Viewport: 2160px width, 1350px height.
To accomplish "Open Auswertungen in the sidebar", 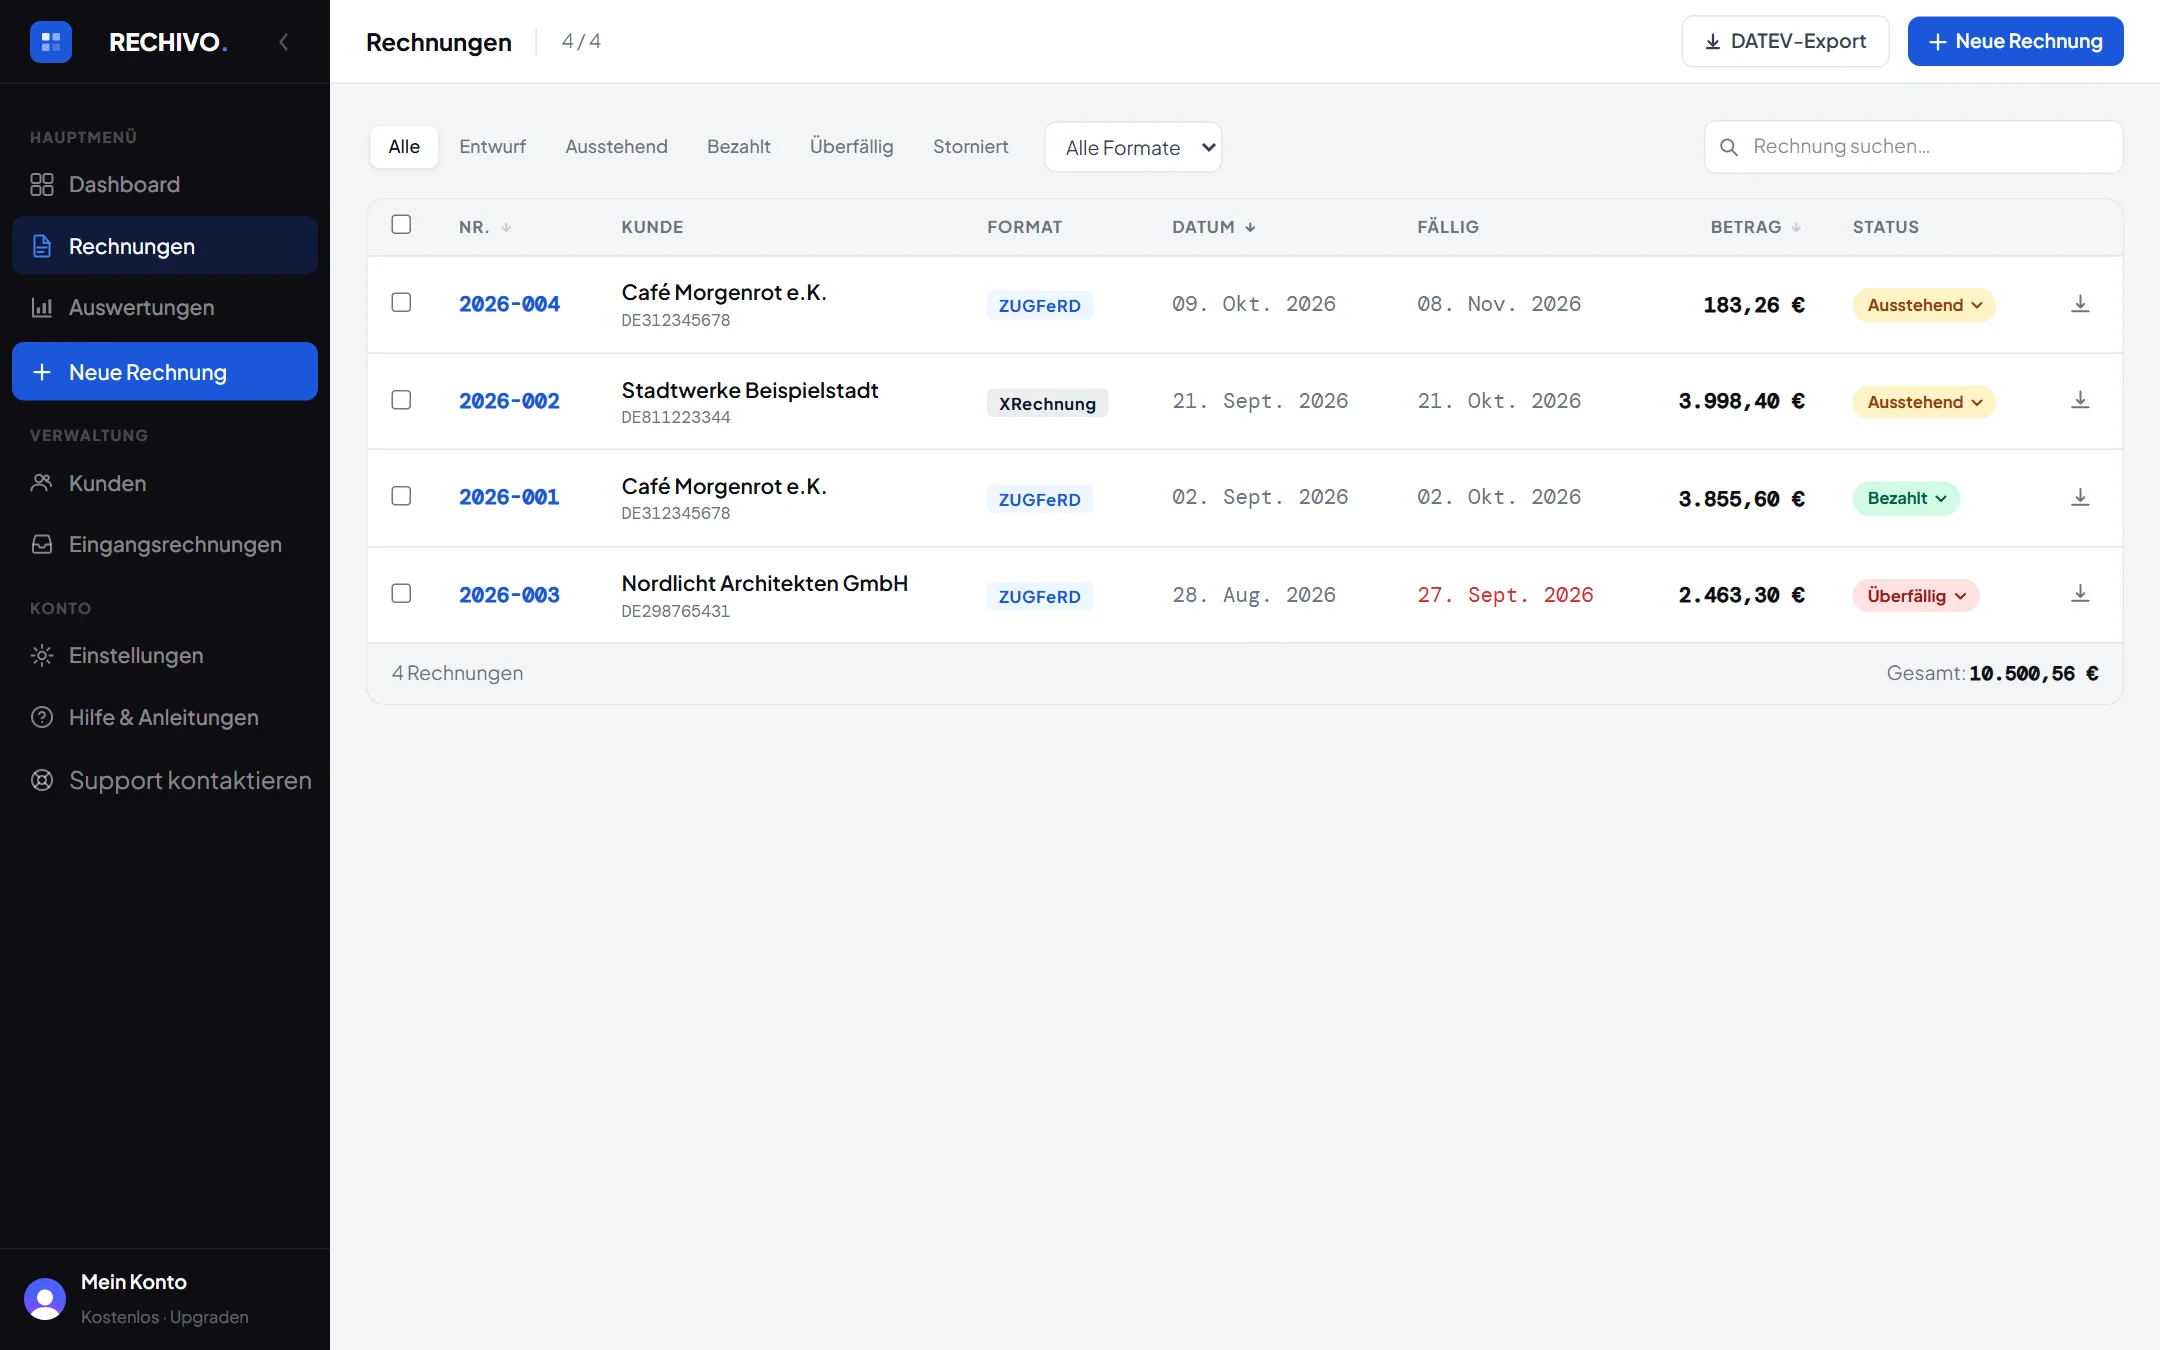I will (165, 308).
